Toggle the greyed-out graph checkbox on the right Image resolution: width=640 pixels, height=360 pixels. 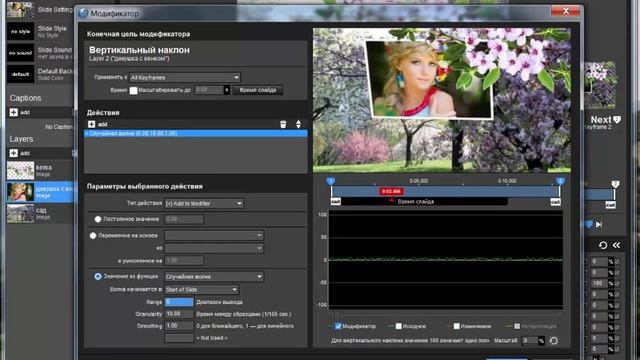coord(517,326)
